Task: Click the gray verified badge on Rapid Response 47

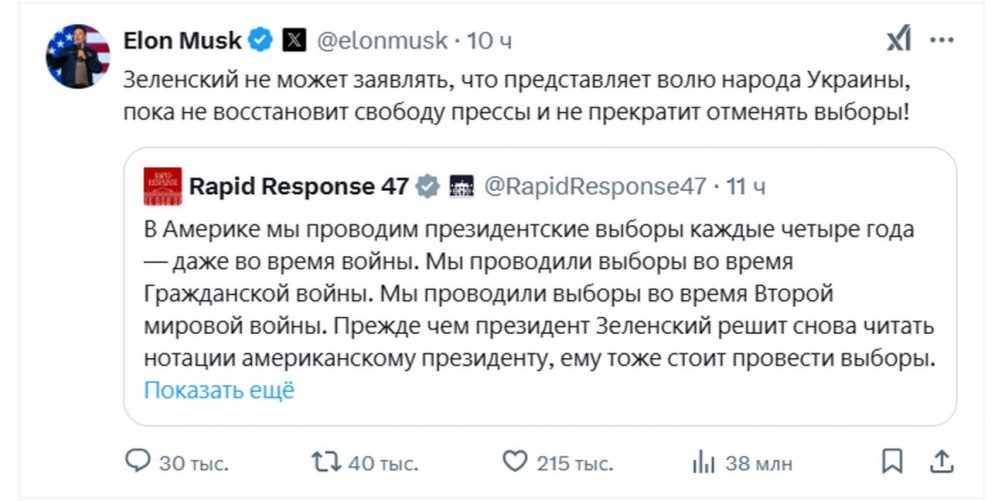Action: pyautogui.click(x=427, y=186)
